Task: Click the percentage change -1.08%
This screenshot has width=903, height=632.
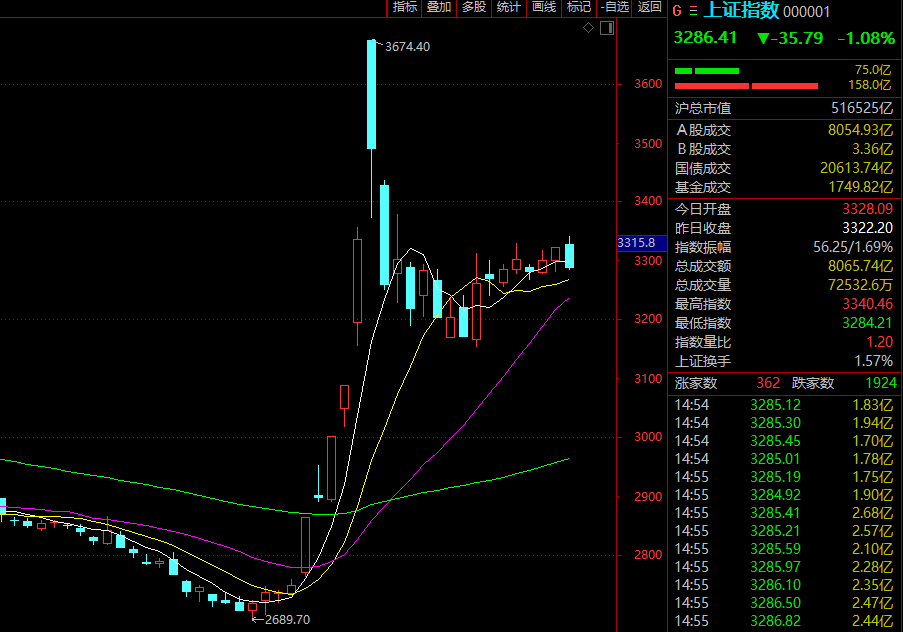Action: point(866,39)
